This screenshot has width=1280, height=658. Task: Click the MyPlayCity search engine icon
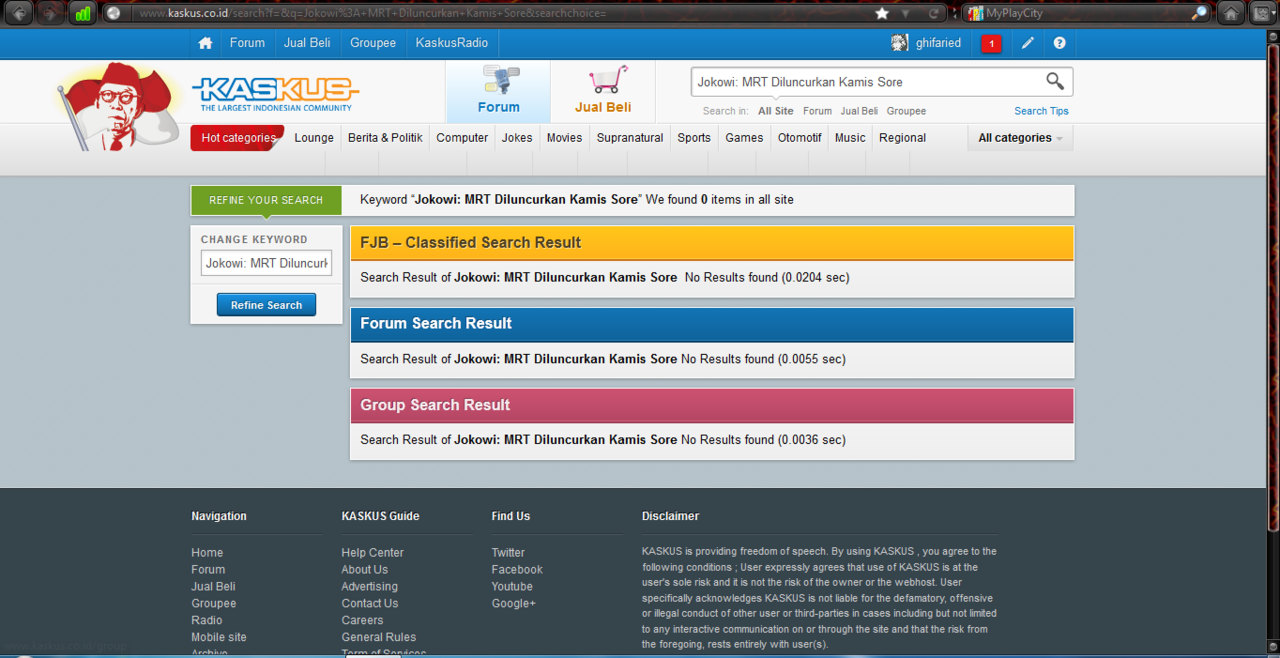tap(976, 13)
